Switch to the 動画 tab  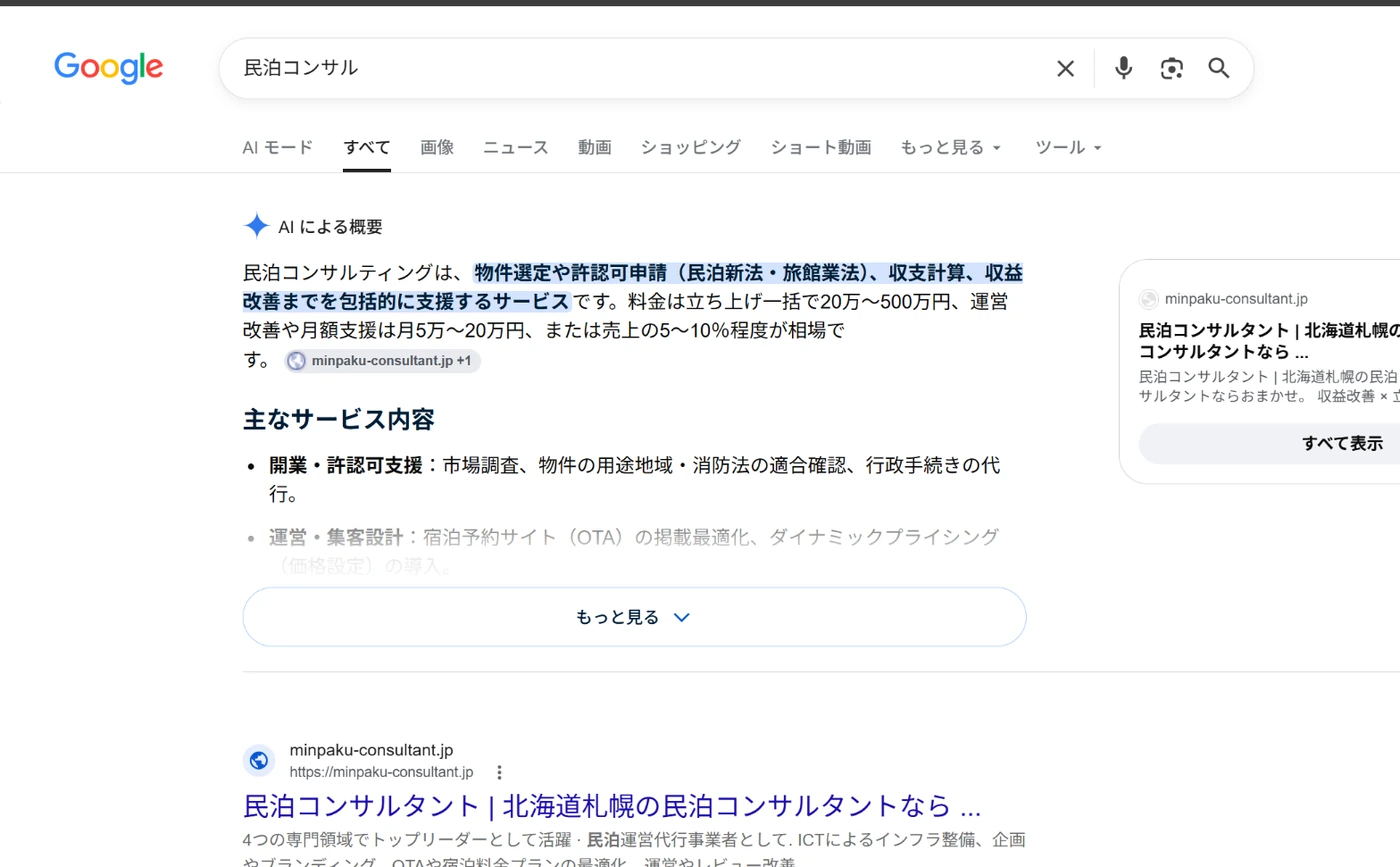[594, 147]
